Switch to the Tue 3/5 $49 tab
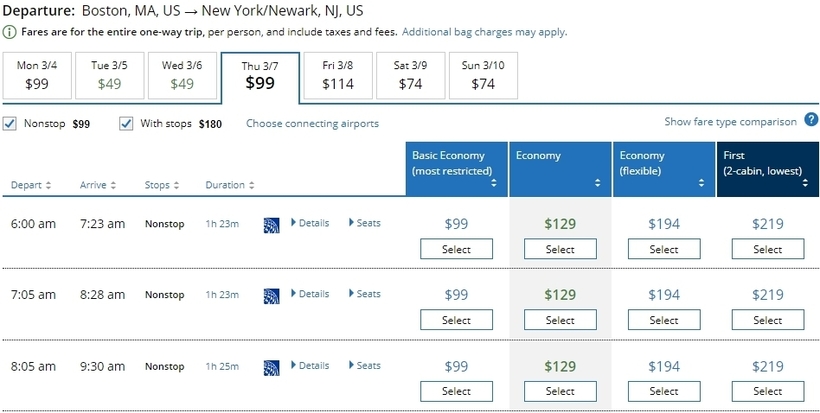Image resolution: width=820 pixels, height=413 pixels. pyautogui.click(x=109, y=75)
